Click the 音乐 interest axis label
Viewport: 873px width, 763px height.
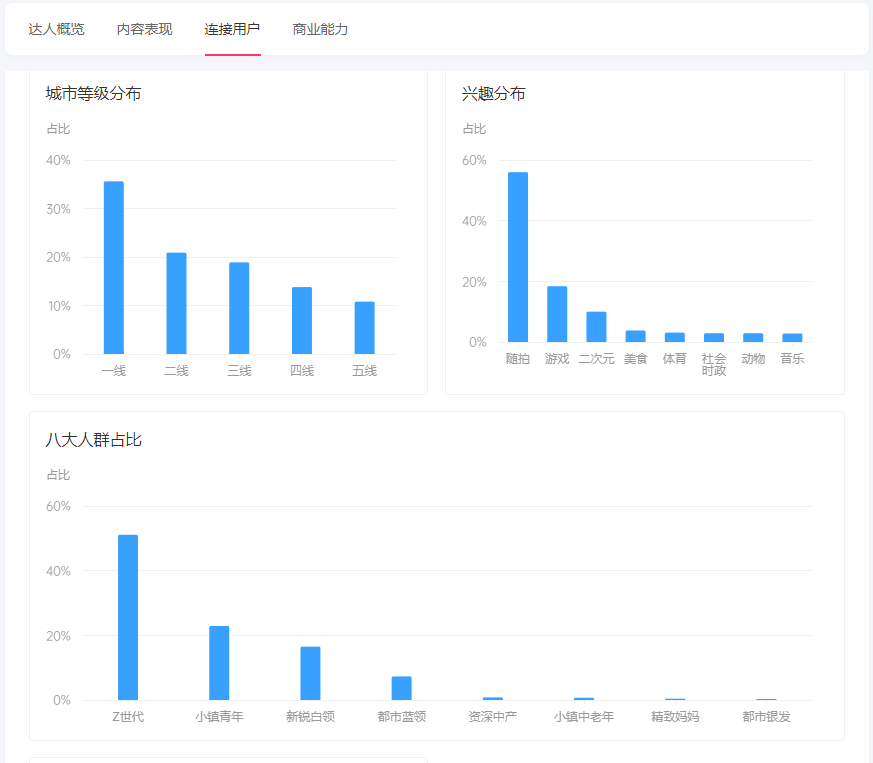coord(792,358)
